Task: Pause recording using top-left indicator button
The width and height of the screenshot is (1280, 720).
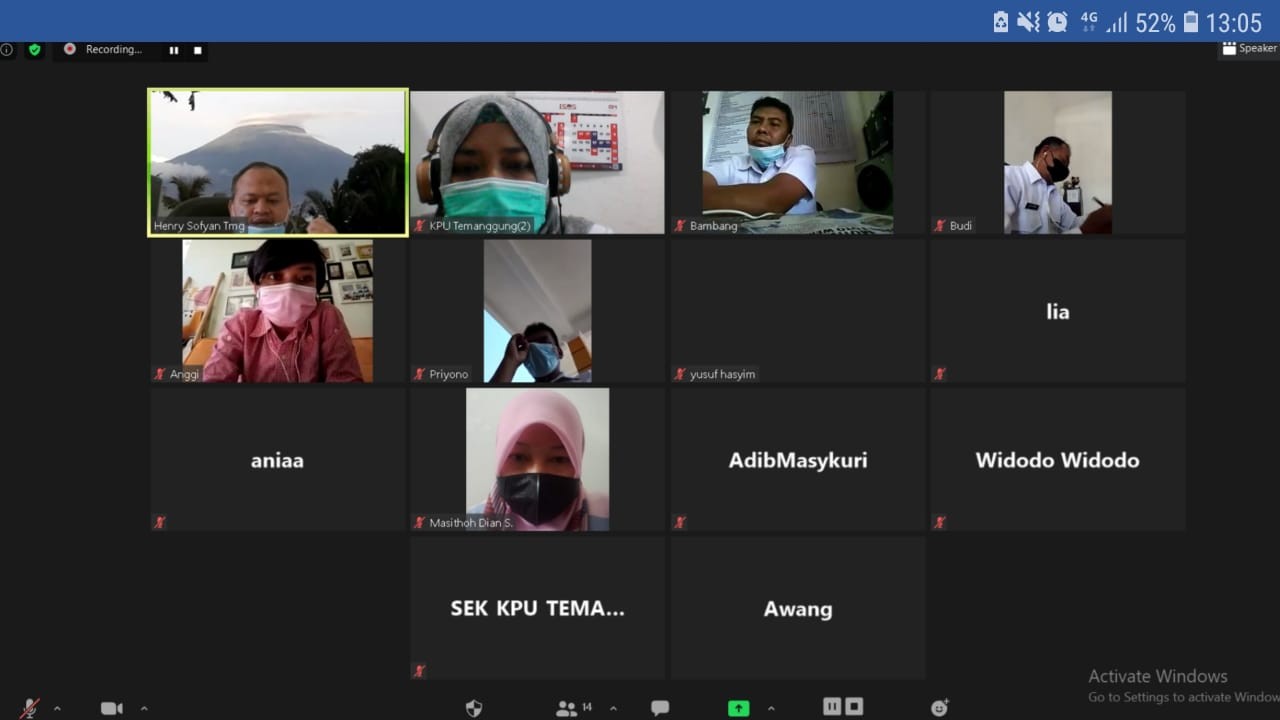Action: 174,50
